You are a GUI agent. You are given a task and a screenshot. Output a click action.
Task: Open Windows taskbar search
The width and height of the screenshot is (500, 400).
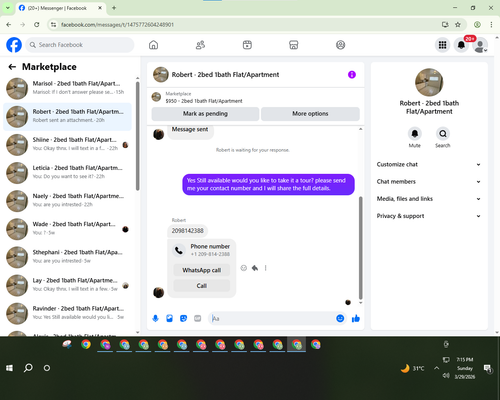pyautogui.click(x=28, y=368)
